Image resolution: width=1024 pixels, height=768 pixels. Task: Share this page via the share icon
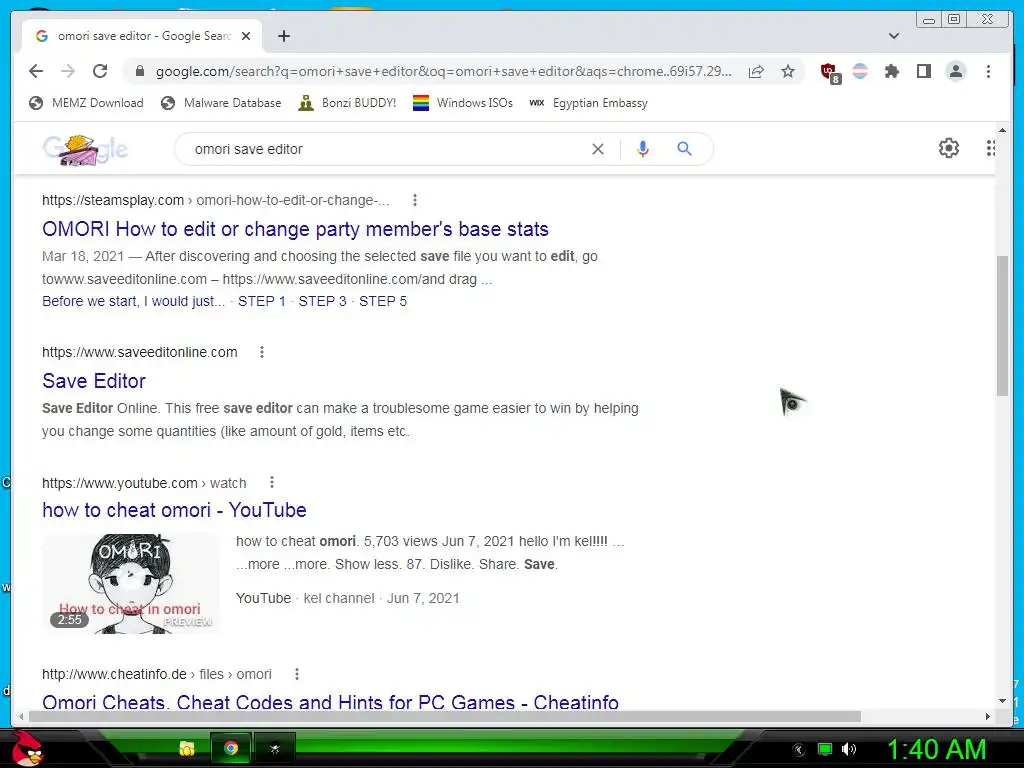click(x=756, y=71)
